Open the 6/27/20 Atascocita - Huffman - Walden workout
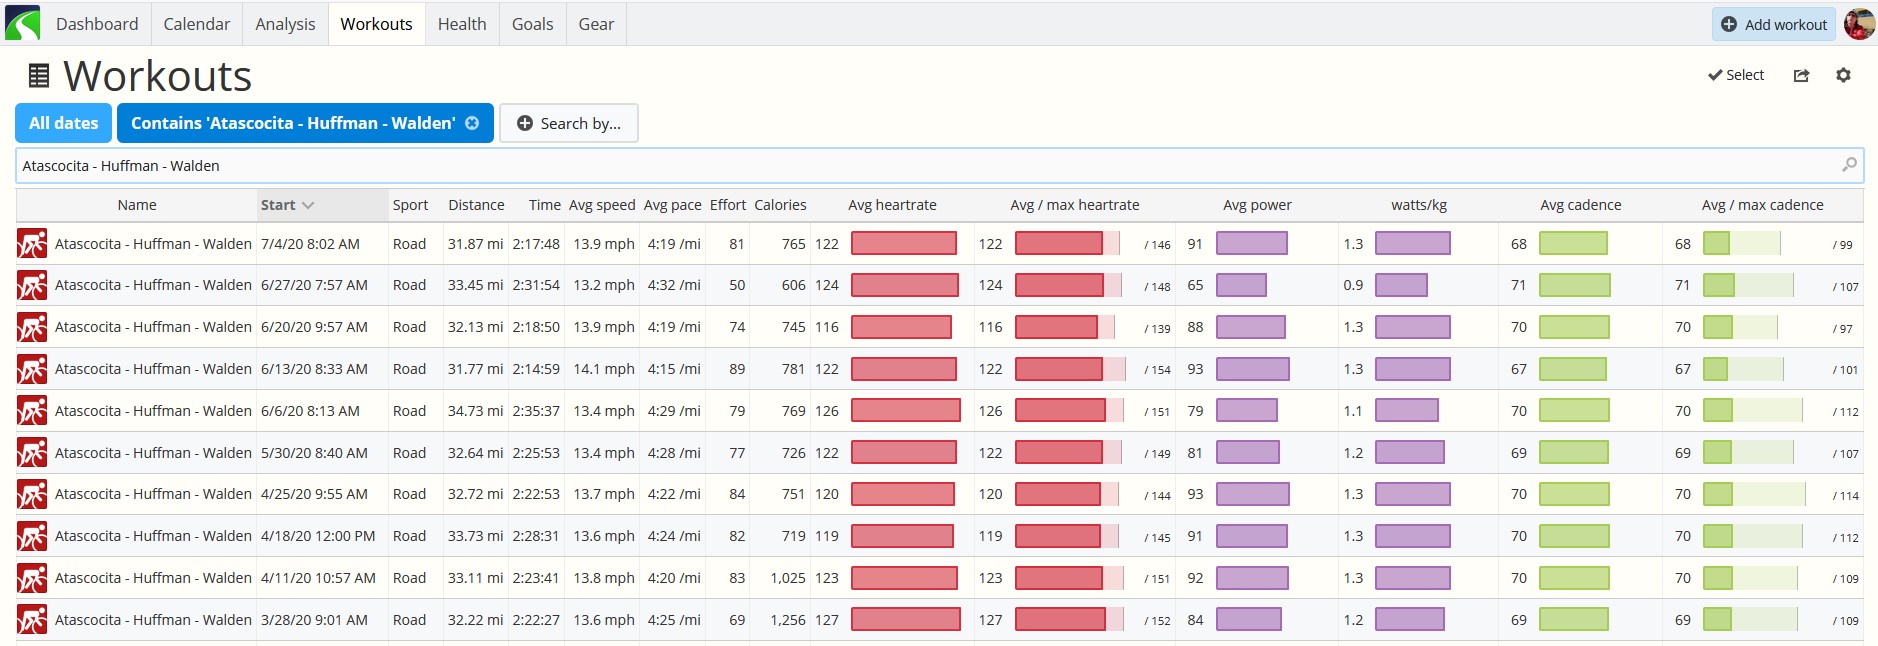 click(x=153, y=285)
